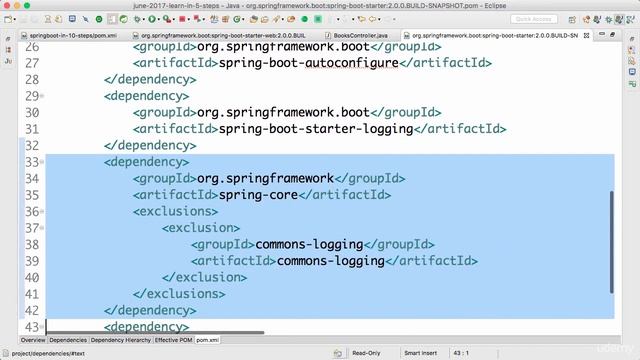
Task: Click the Search flashlight toolbar icon
Action: point(276,19)
